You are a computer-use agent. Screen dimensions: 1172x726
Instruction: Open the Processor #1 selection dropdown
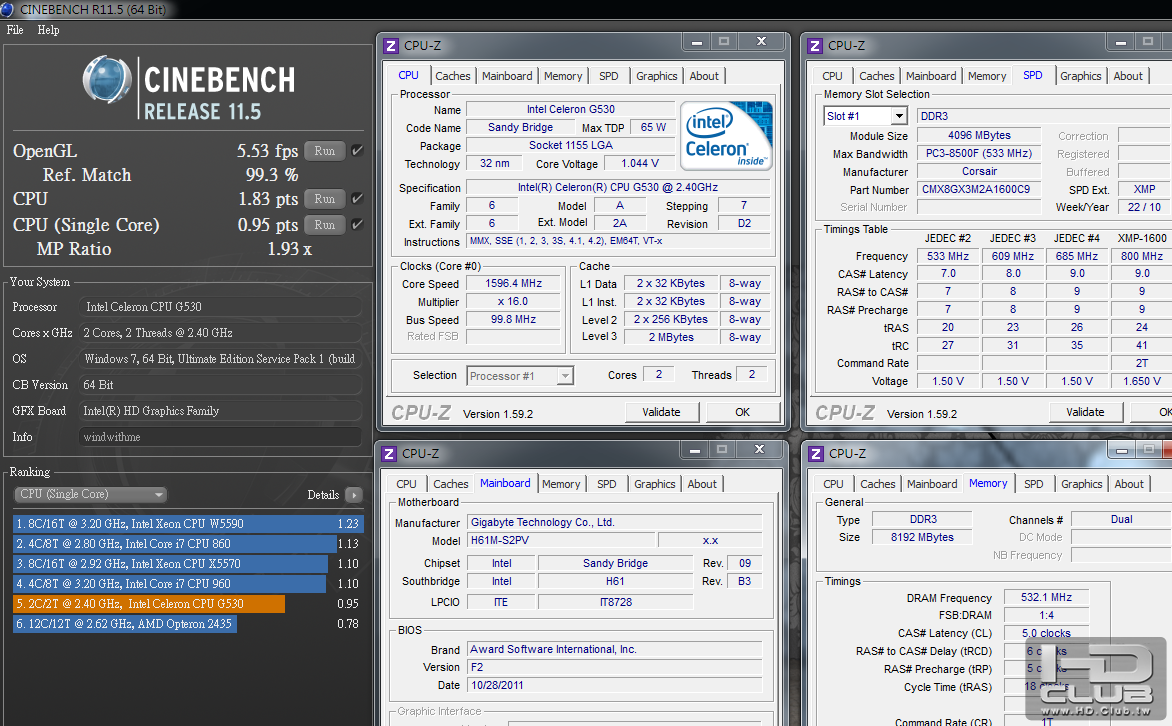(x=520, y=376)
